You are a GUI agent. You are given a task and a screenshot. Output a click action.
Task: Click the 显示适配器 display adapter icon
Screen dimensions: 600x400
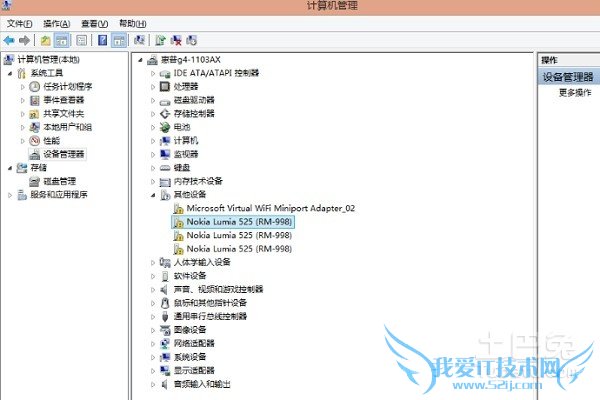click(165, 371)
